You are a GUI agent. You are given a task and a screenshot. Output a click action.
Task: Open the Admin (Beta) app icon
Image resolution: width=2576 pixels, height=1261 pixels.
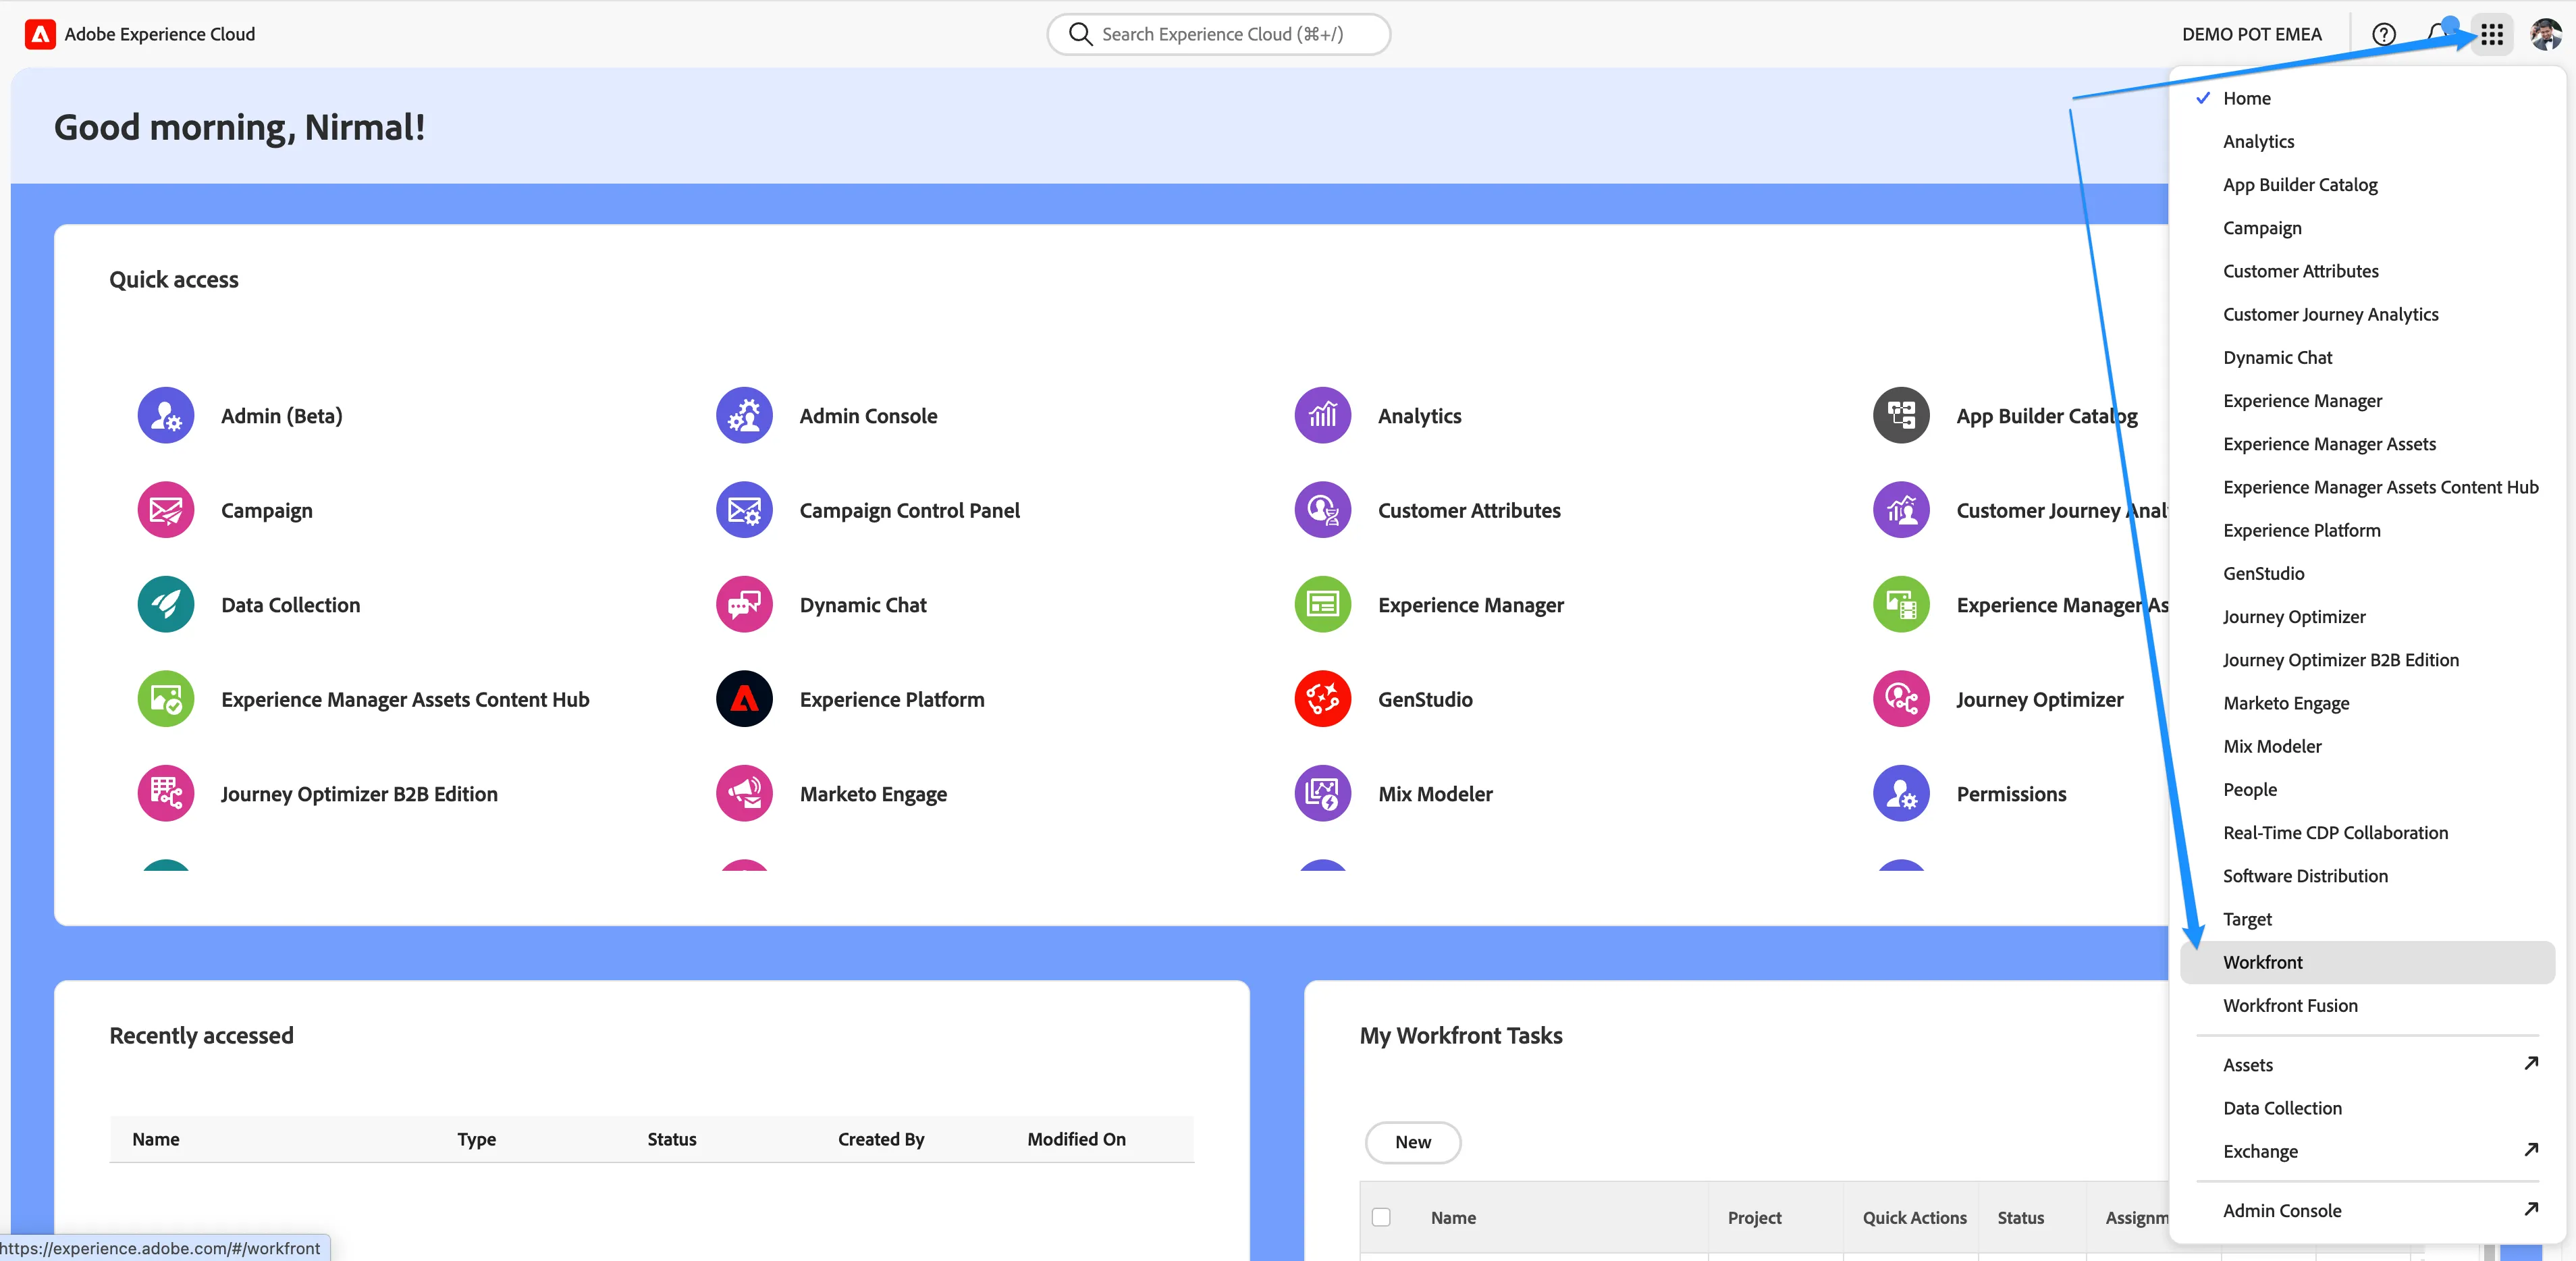point(165,415)
